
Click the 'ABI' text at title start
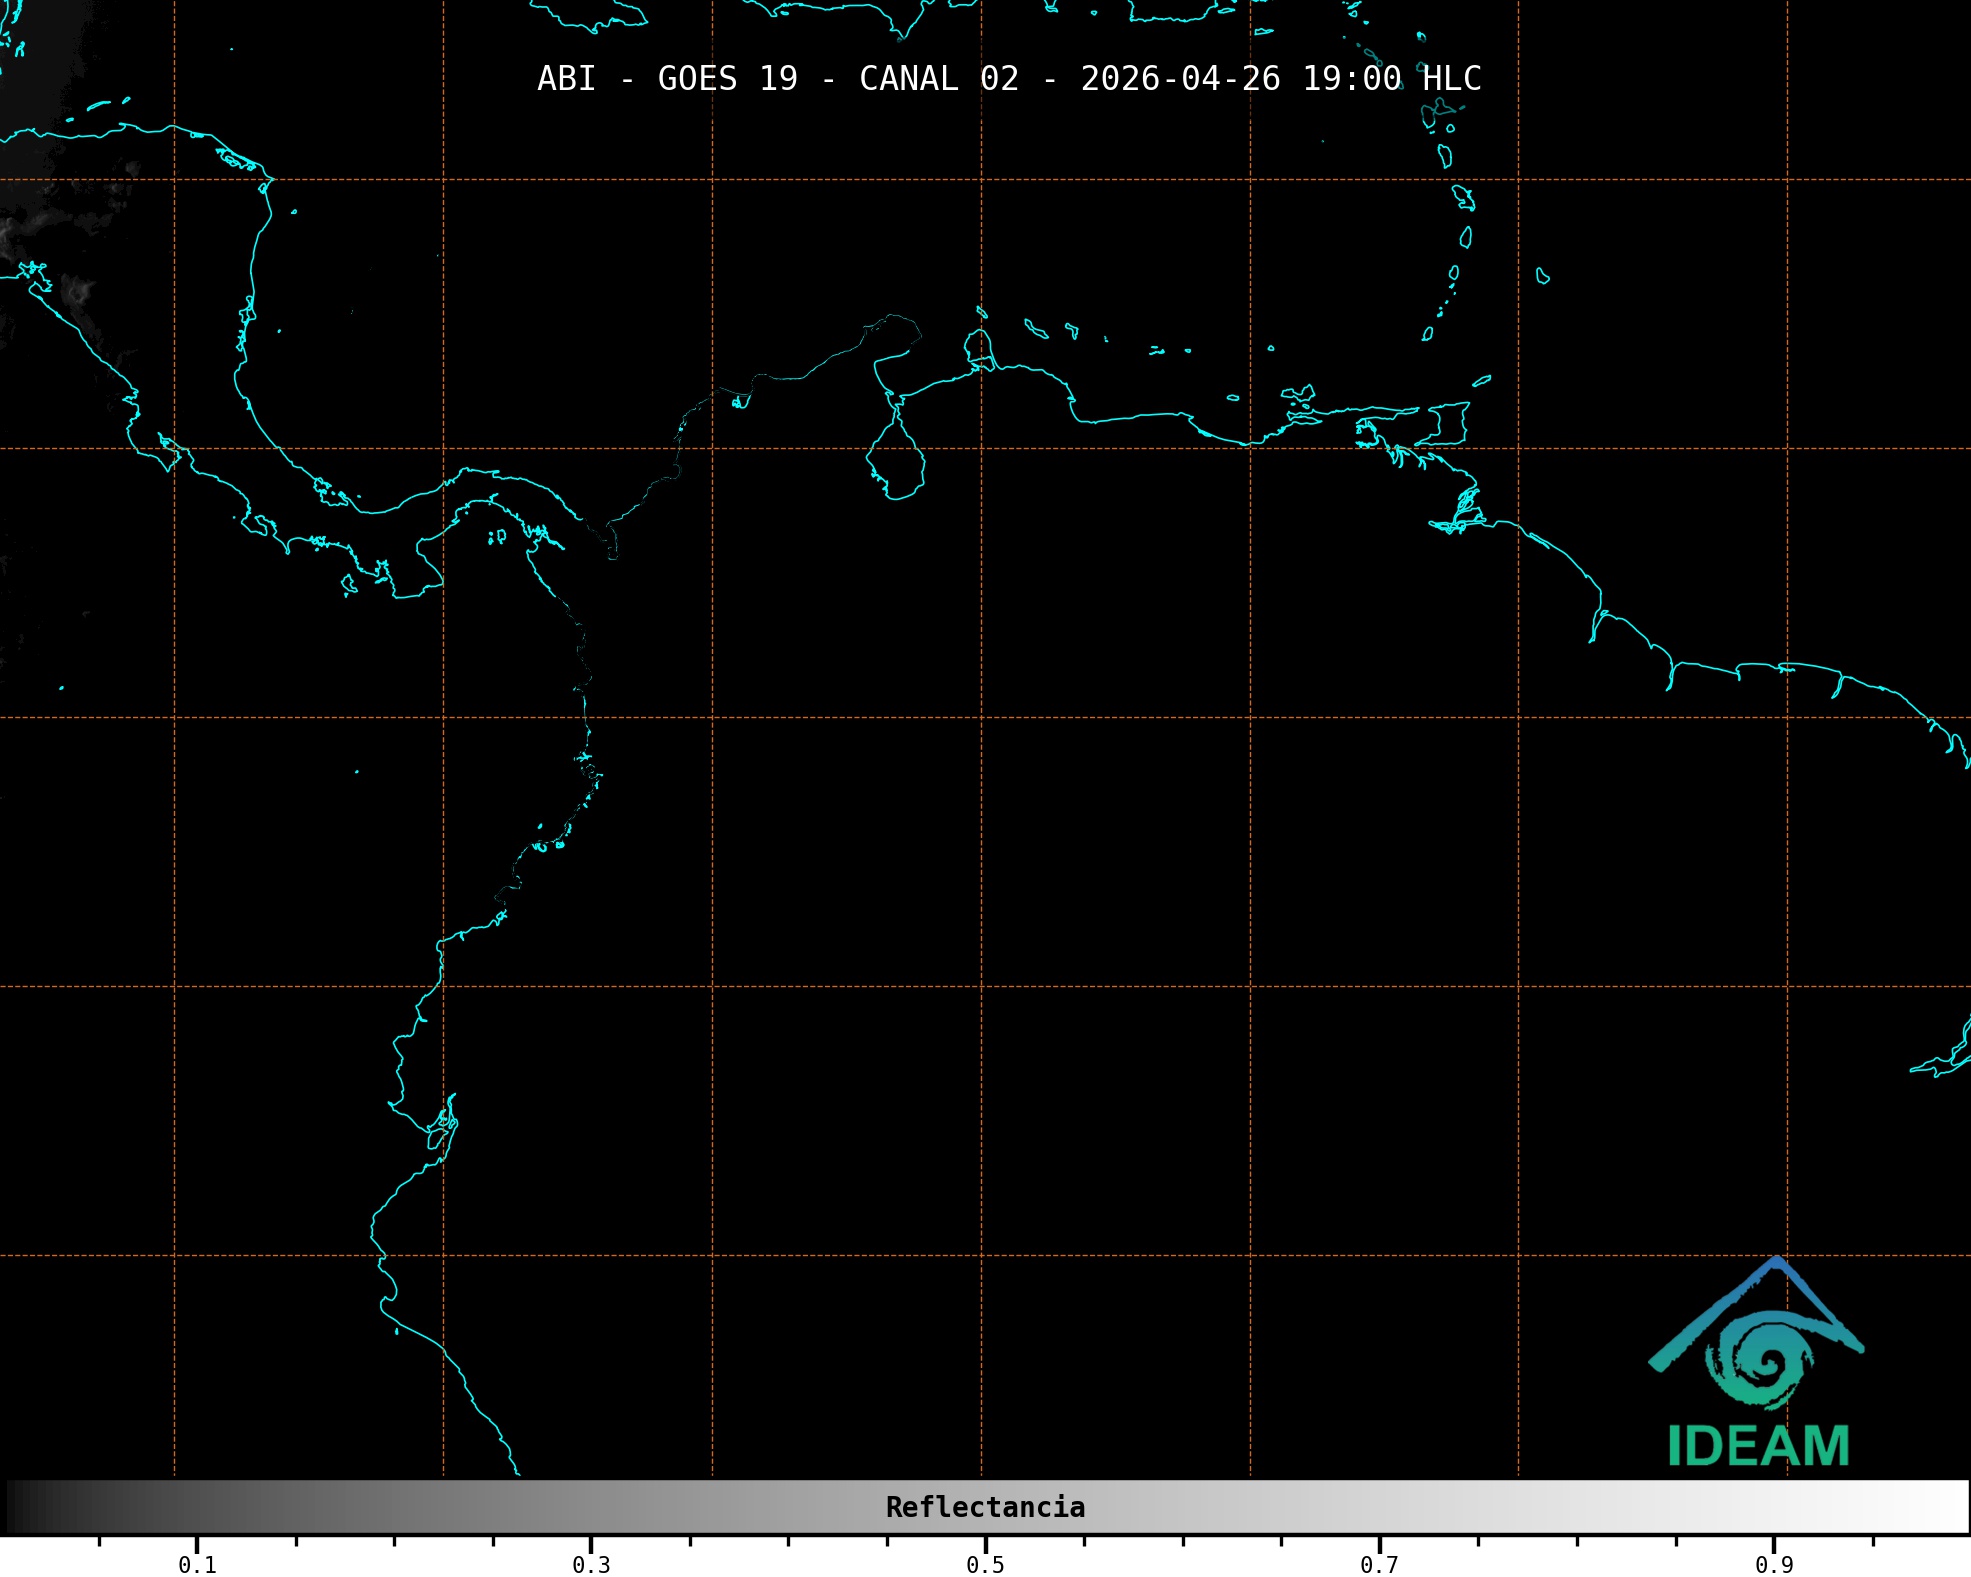click(x=566, y=79)
